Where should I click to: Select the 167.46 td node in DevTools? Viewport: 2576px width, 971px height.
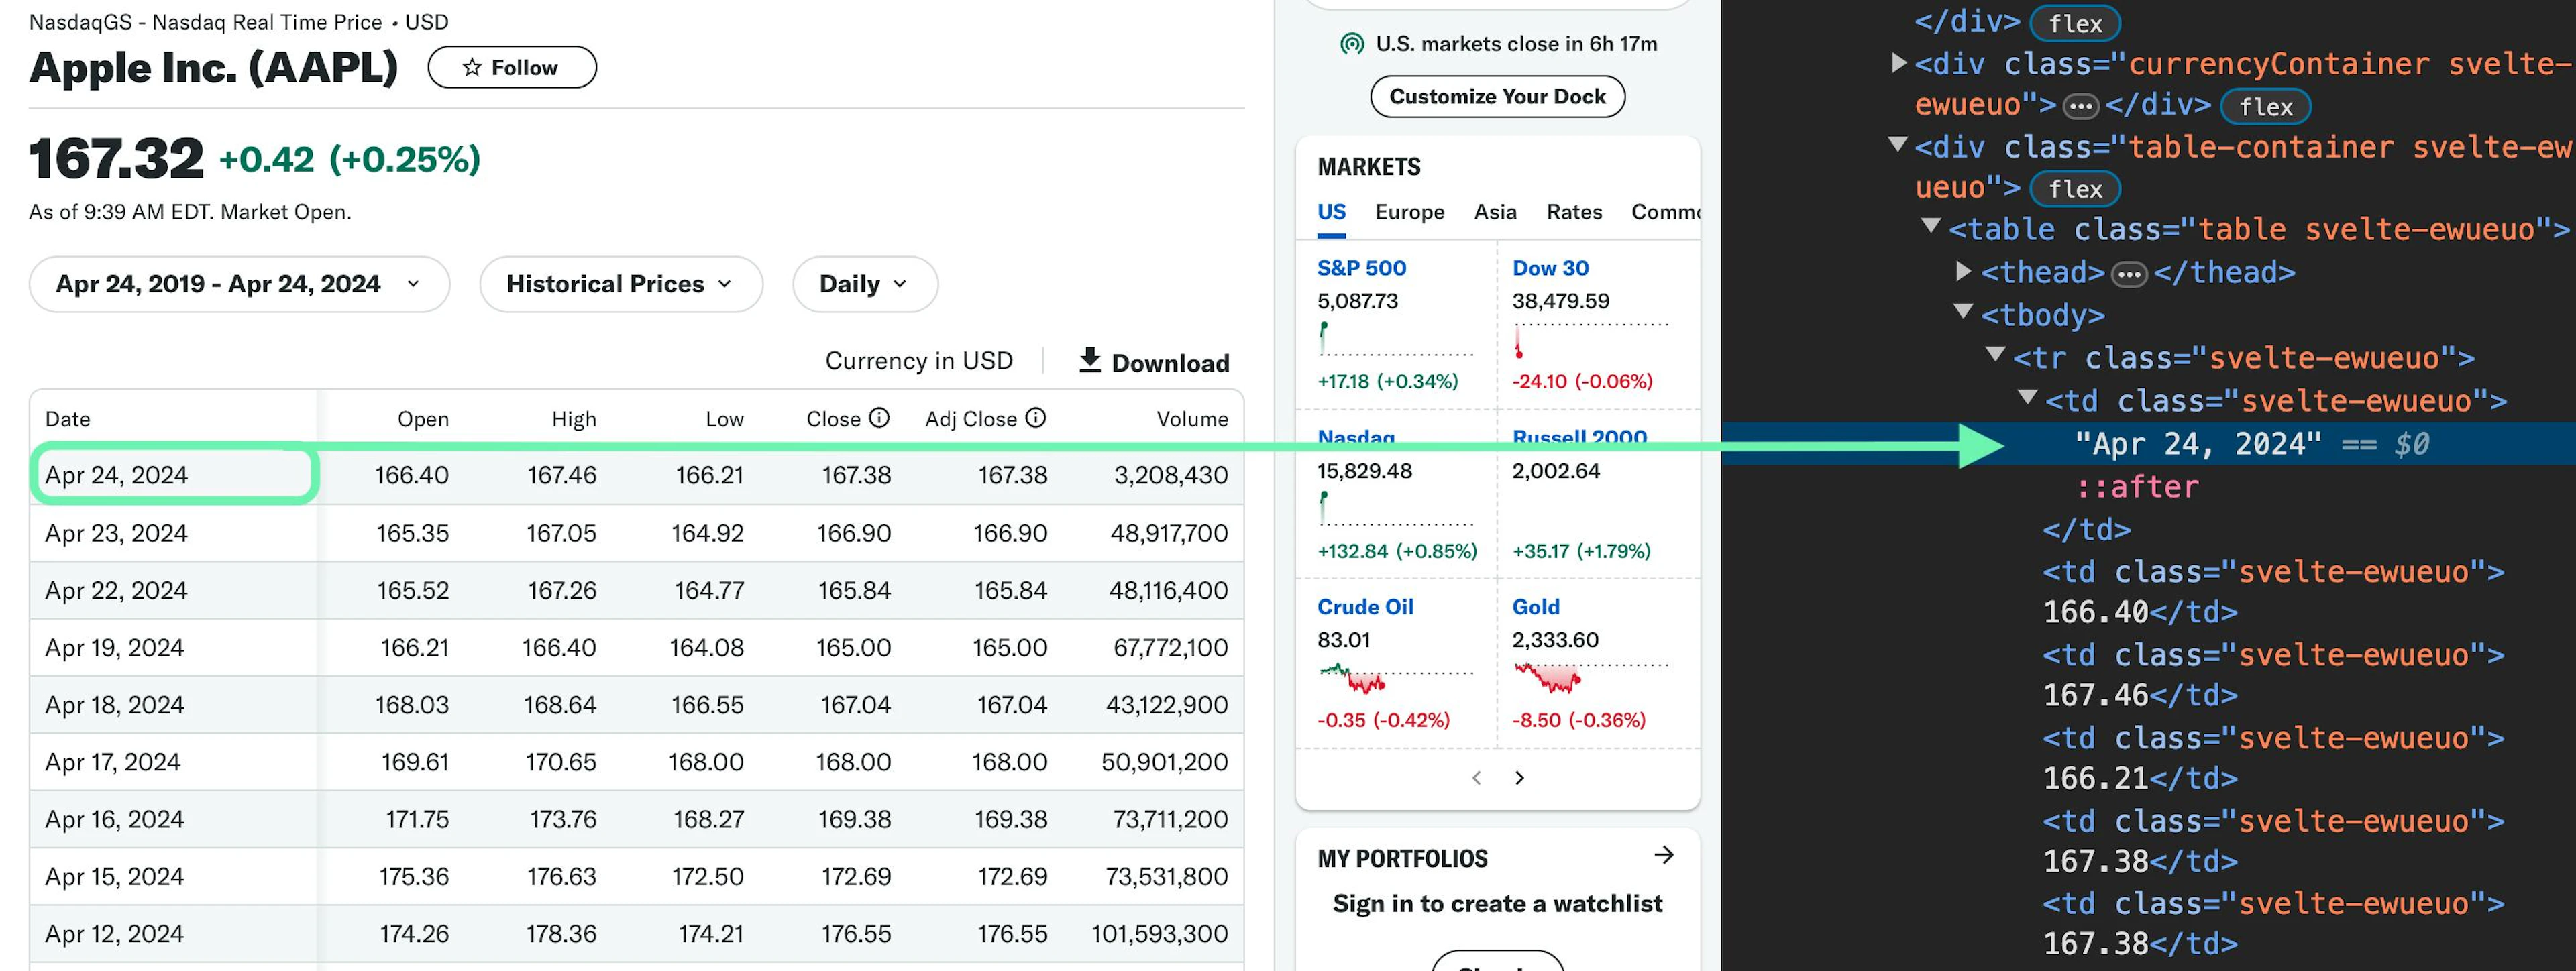pyautogui.click(x=2273, y=675)
